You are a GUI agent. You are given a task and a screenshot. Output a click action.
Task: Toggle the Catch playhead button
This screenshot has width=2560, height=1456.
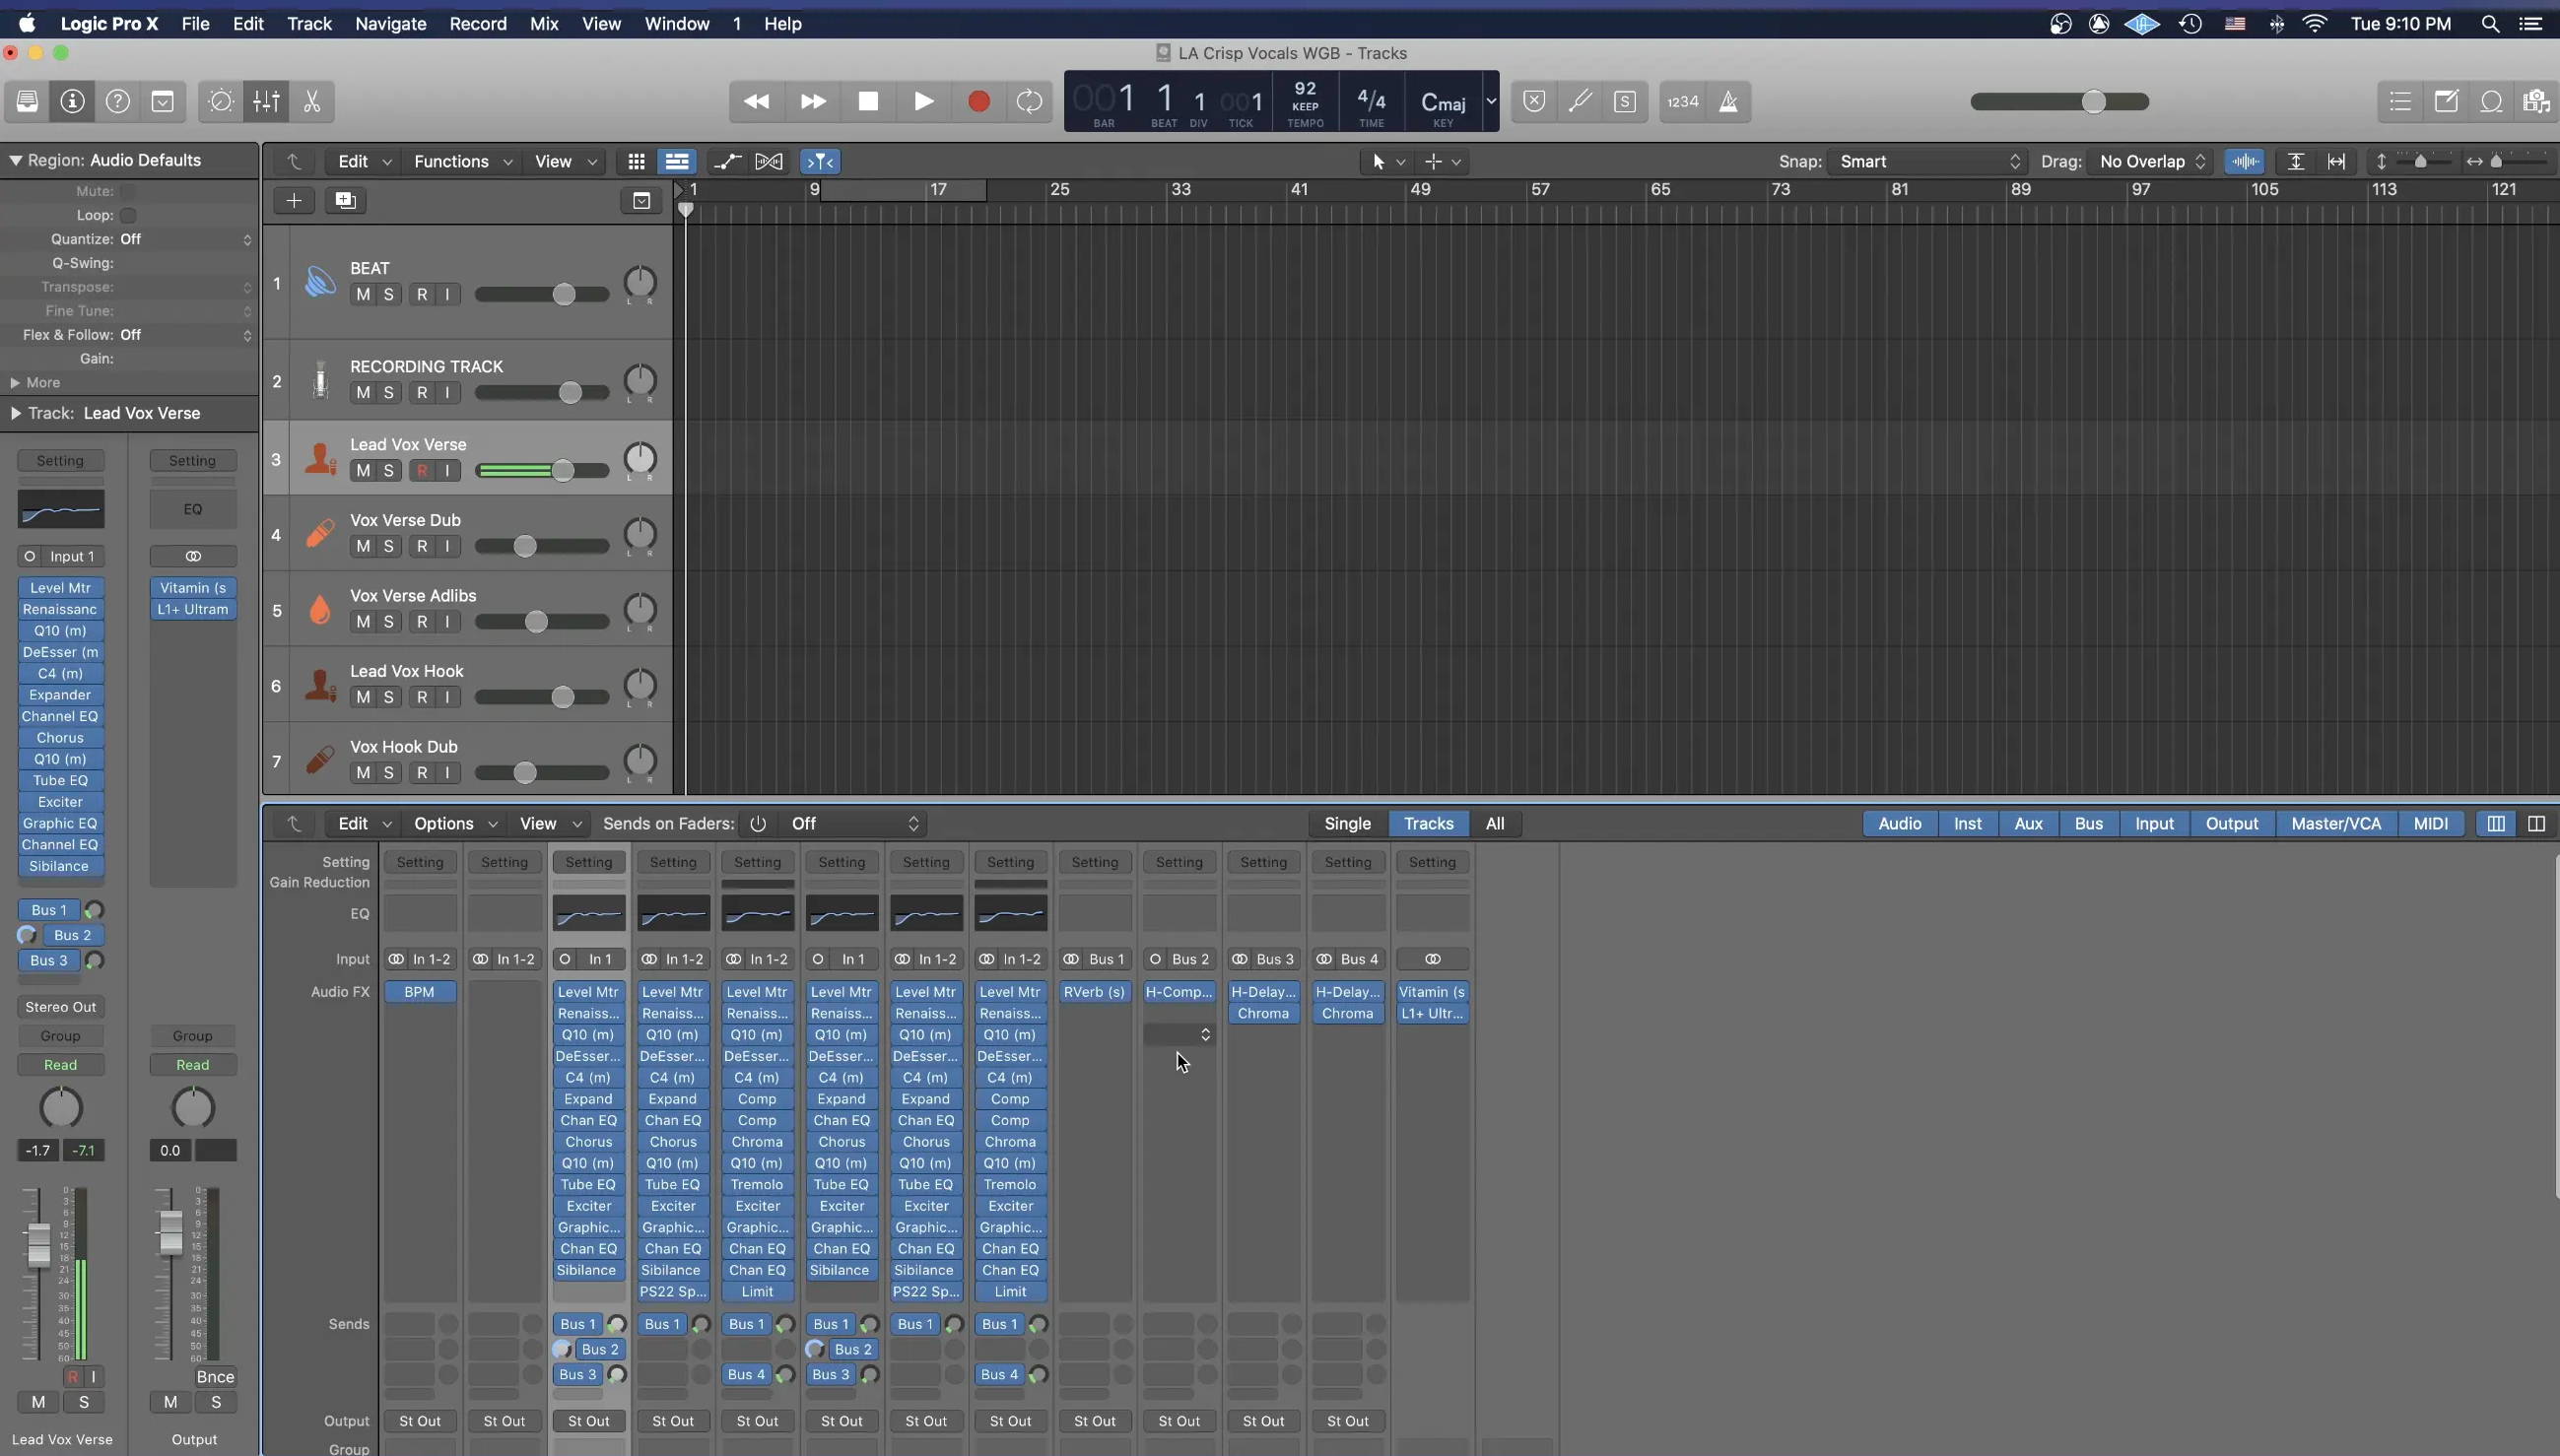819,161
